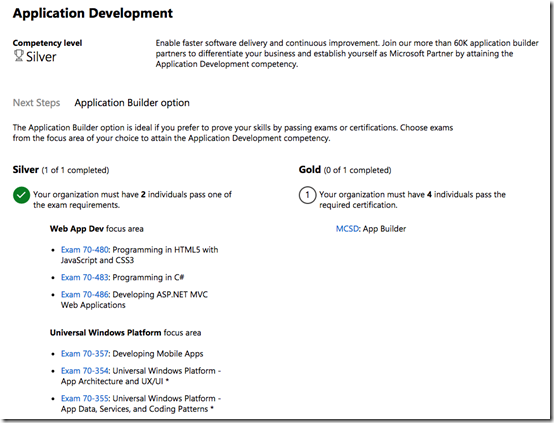Click the Silver competency level text
554x423 pixels.
tap(41, 57)
